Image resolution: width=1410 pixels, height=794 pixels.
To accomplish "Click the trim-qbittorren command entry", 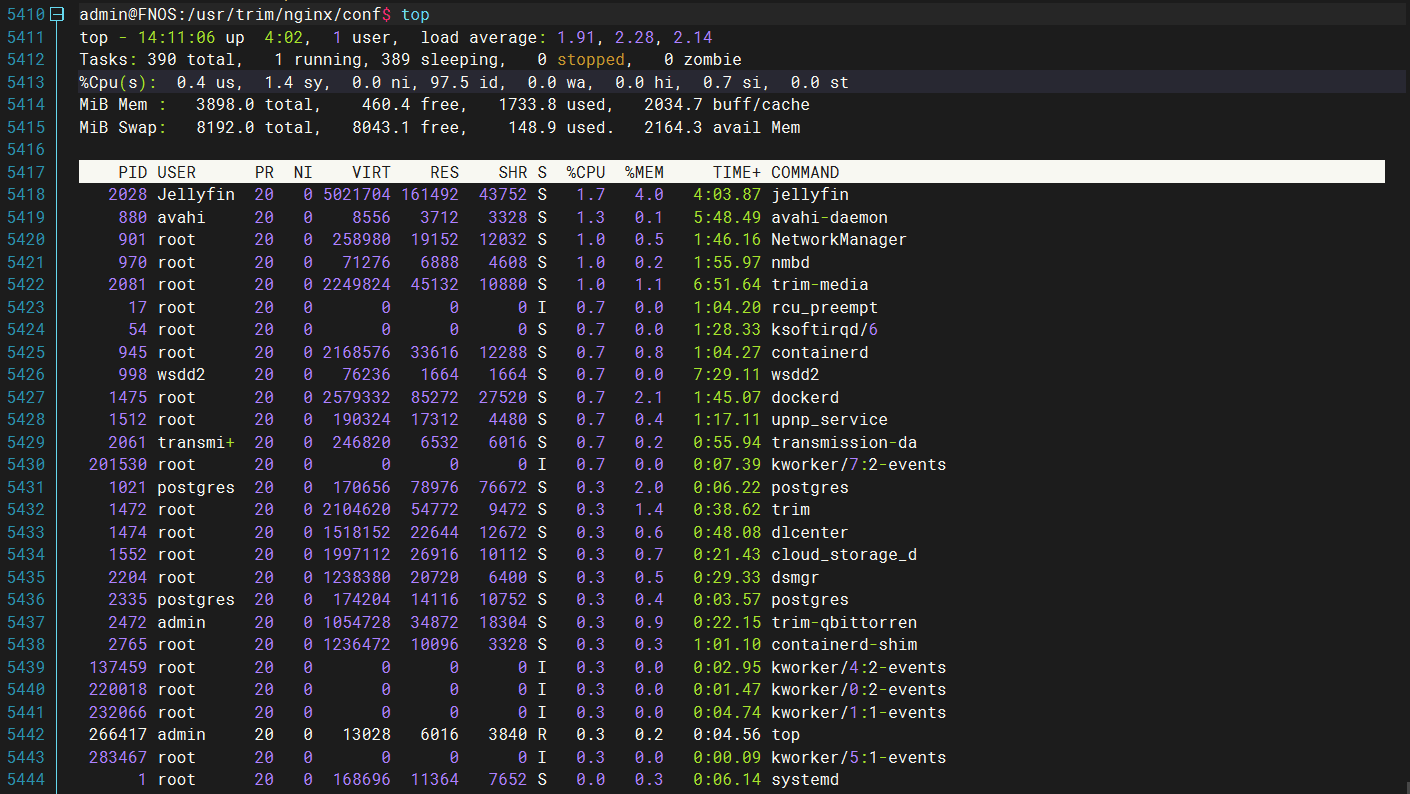I will click(x=844, y=622).
